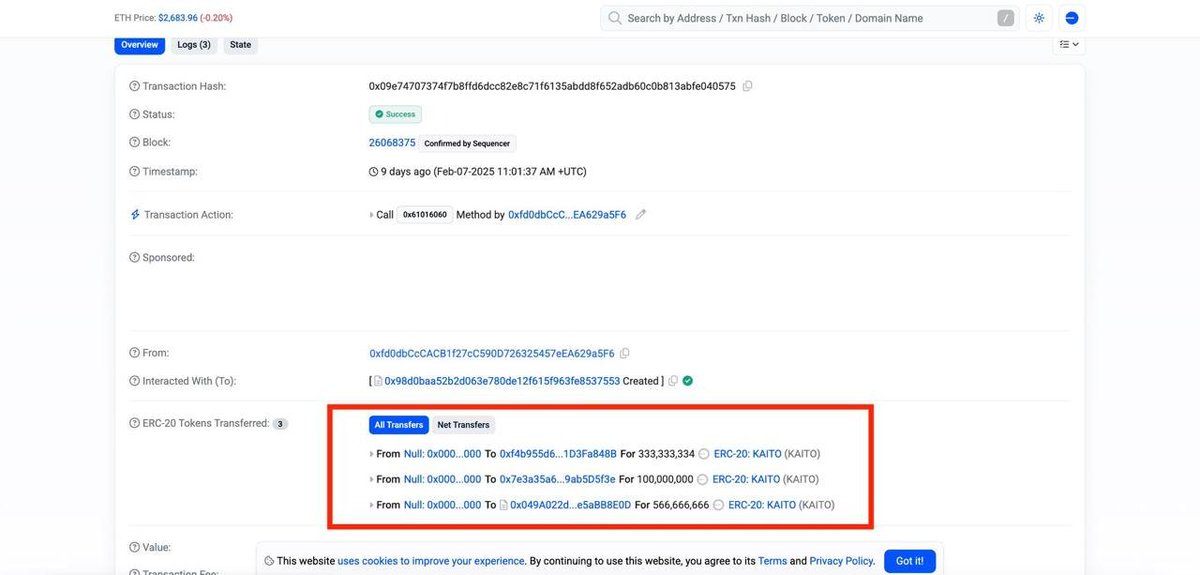Viewport: 1200px width, 575px height.
Task: Open help icon beside Transaction Hash
Action: click(134, 86)
